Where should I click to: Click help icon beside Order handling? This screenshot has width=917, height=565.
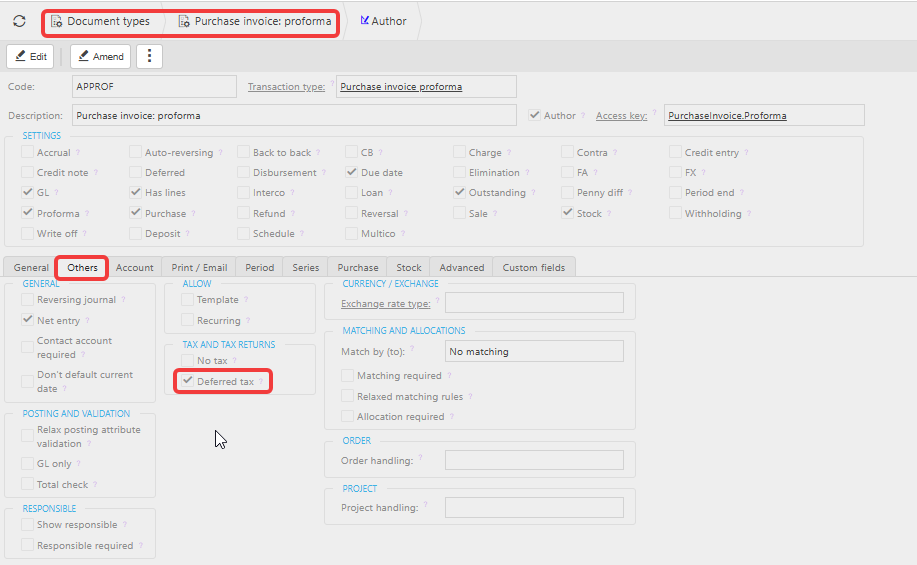point(420,457)
